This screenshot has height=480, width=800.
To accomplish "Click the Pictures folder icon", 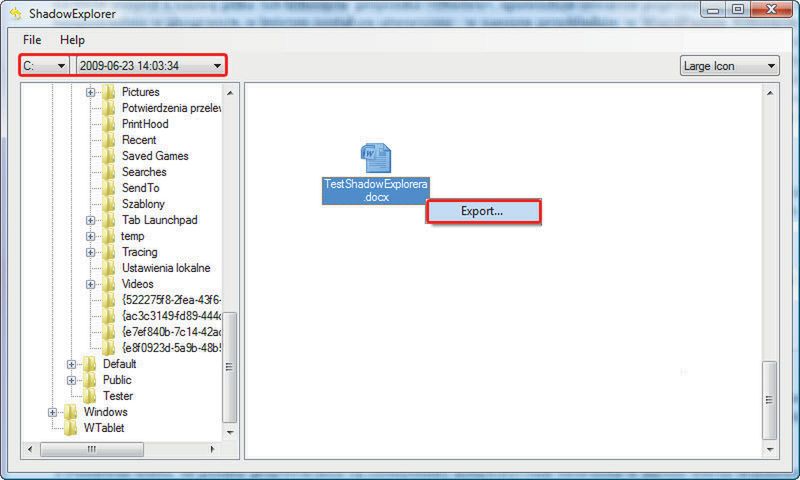I will point(108,92).
